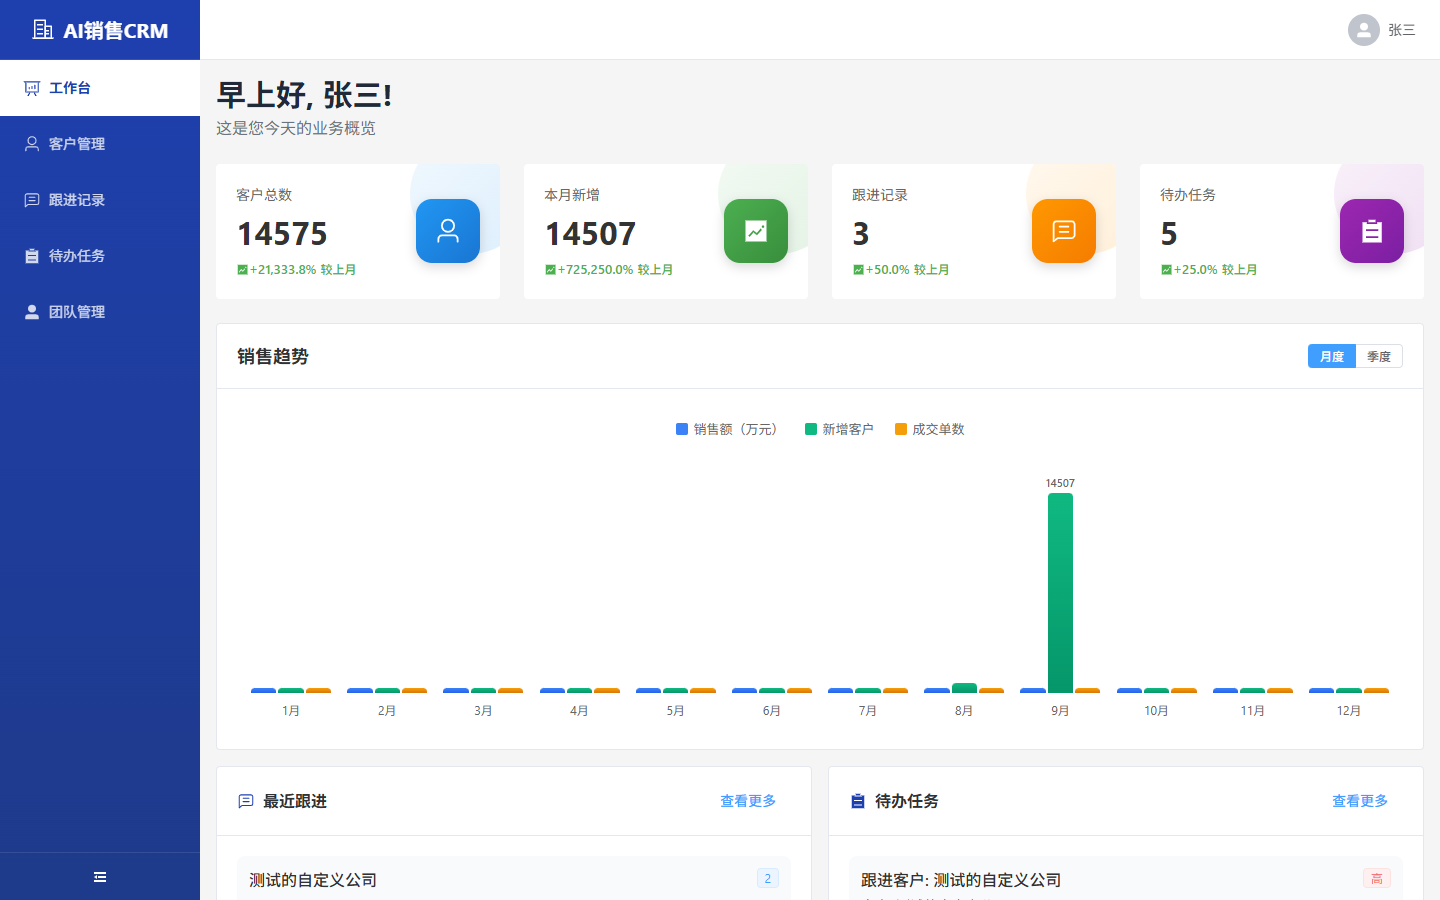Click the purple clipboard icon on 待办任务 card
This screenshot has height=900, width=1440.
point(1372,231)
